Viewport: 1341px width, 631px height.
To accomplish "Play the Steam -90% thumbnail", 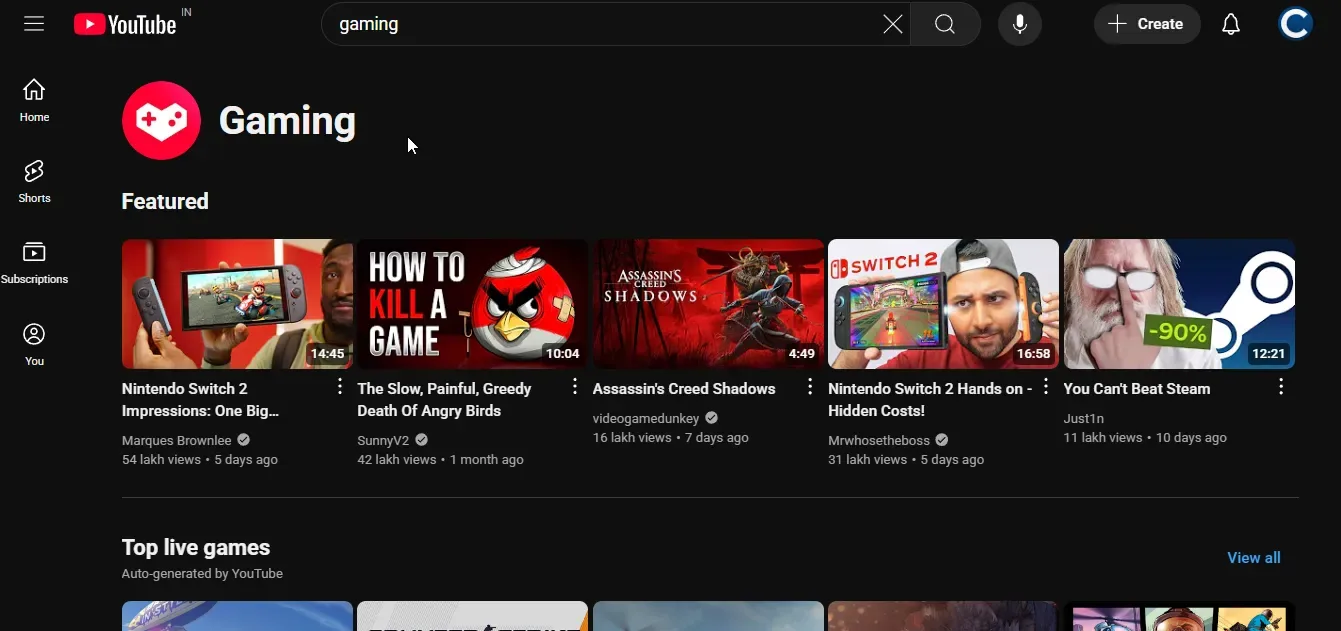I will click(1179, 304).
